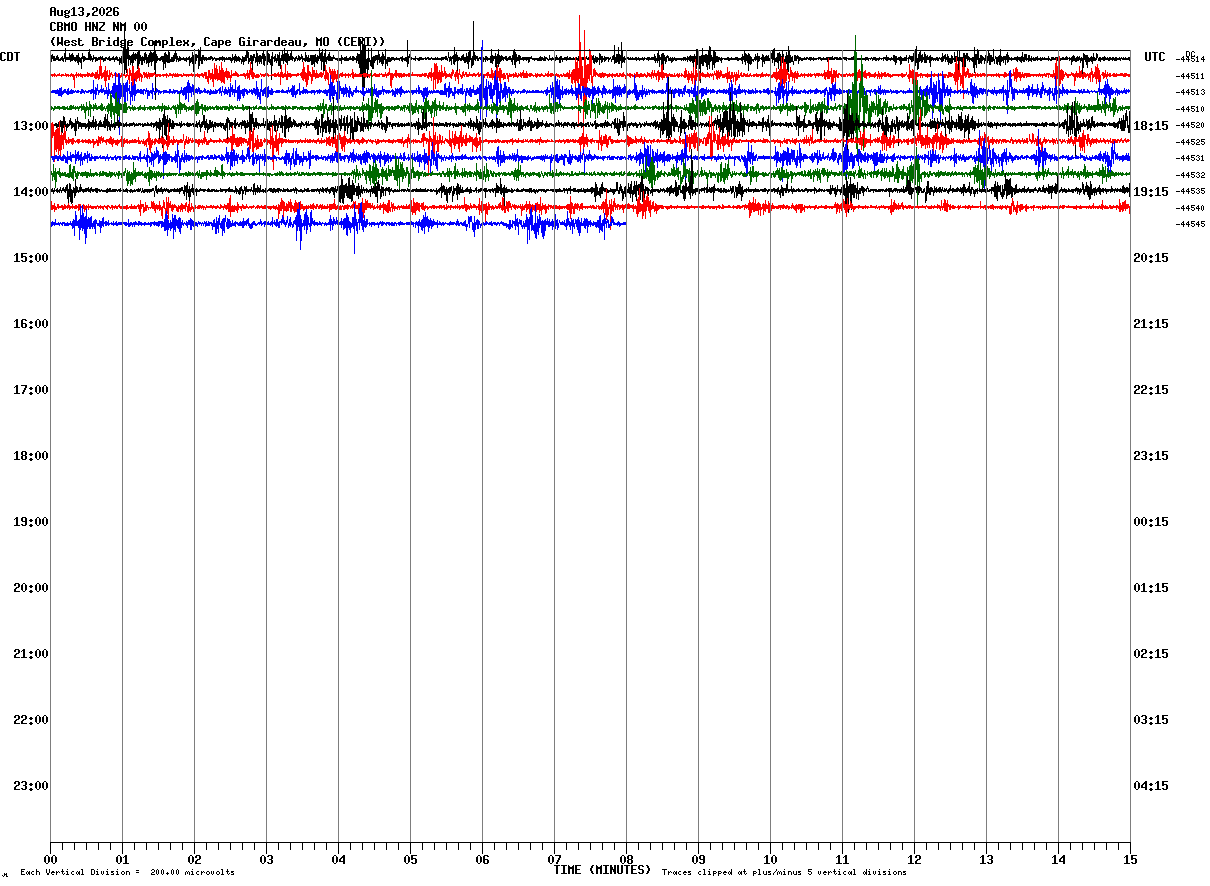Click the 14 minute axis label
The image size is (1210, 886).
pyautogui.click(x=1058, y=860)
